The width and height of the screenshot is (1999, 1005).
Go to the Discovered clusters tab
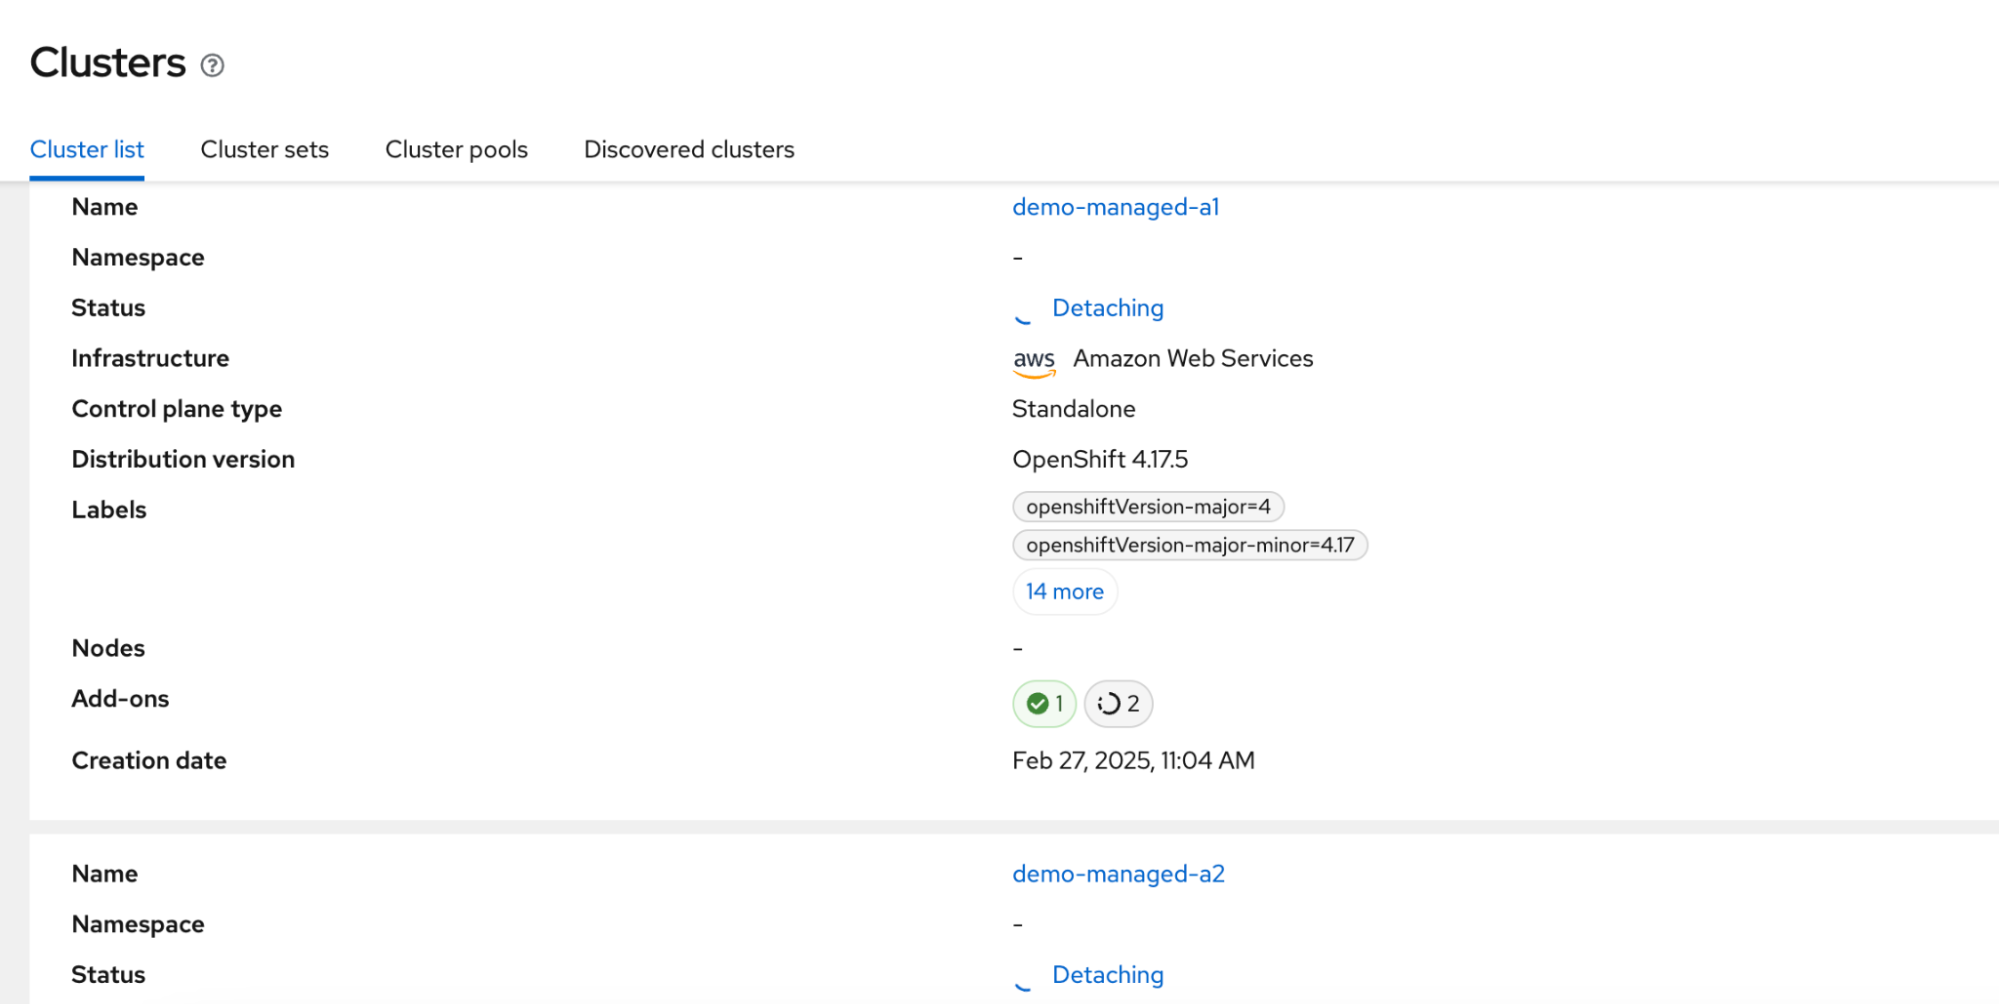pyautogui.click(x=689, y=150)
